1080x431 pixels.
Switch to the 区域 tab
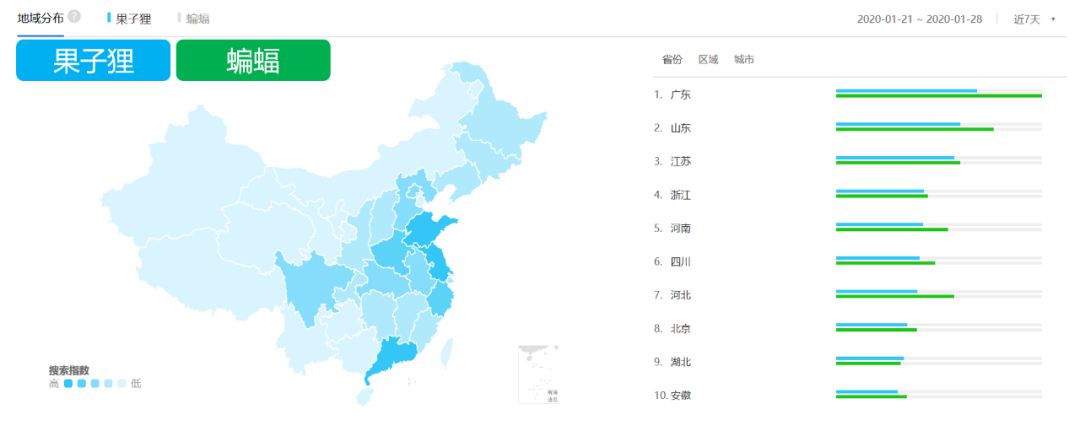coord(708,60)
